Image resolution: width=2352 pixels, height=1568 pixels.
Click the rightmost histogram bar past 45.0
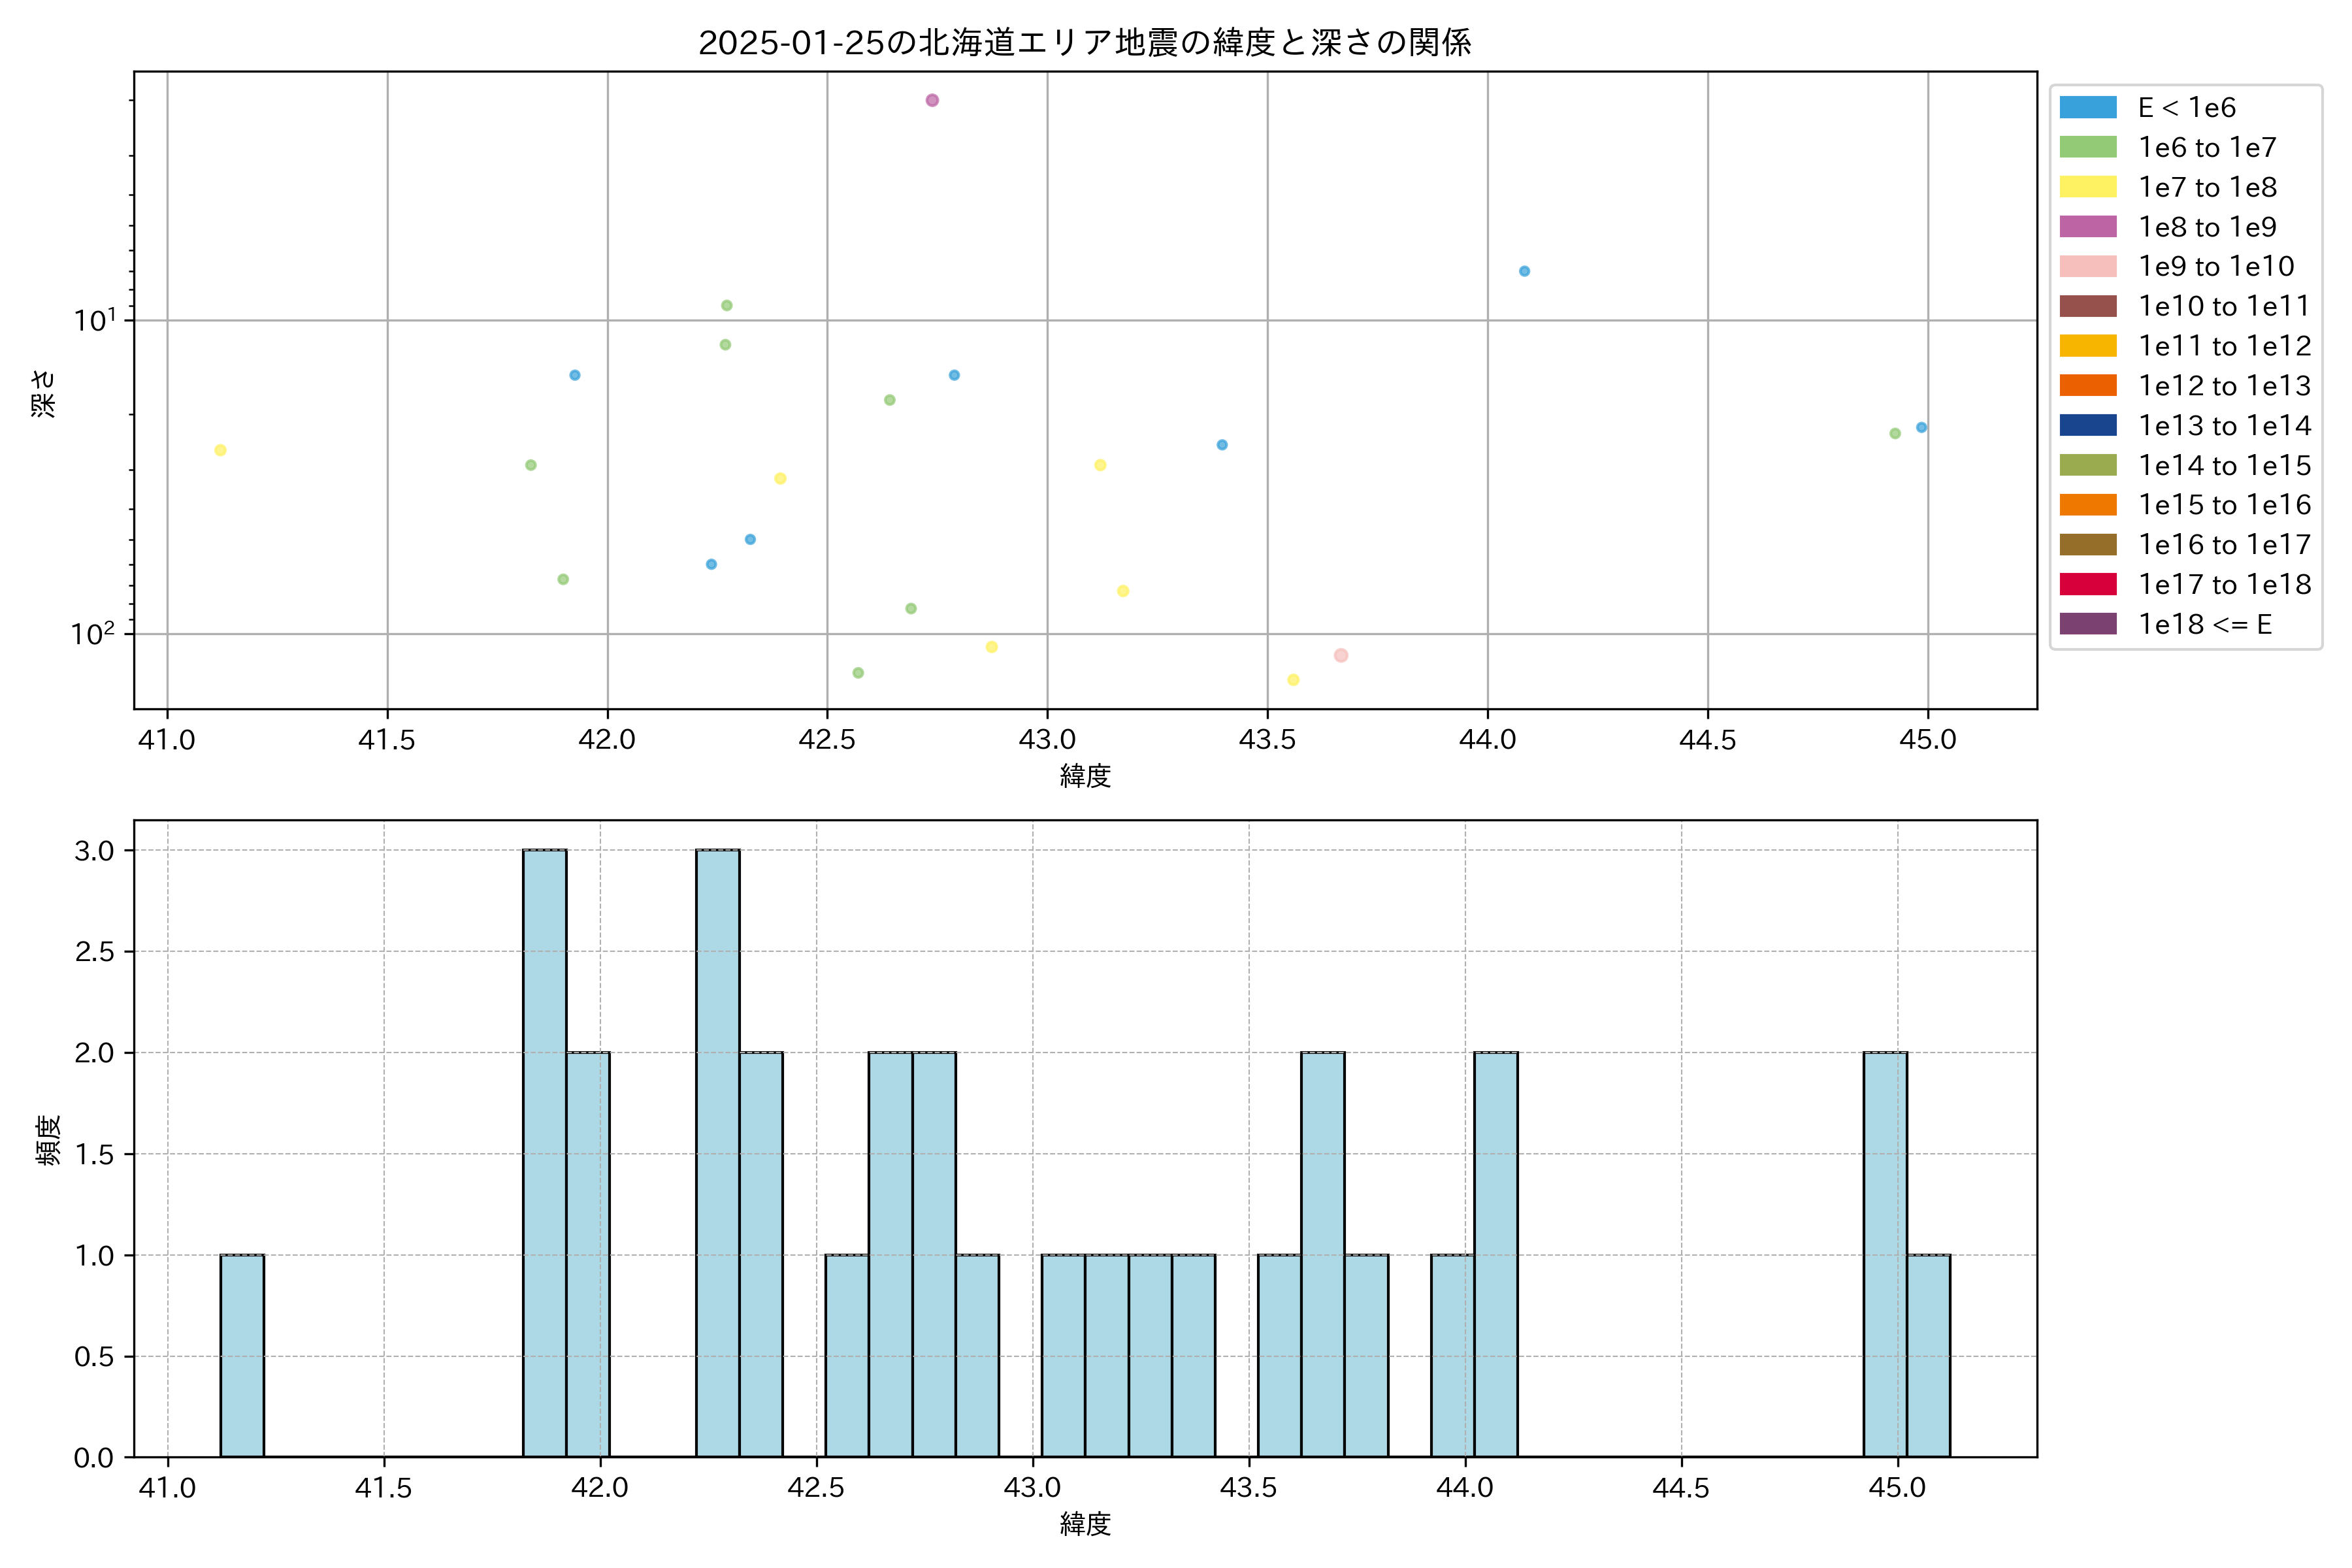pos(1928,1355)
